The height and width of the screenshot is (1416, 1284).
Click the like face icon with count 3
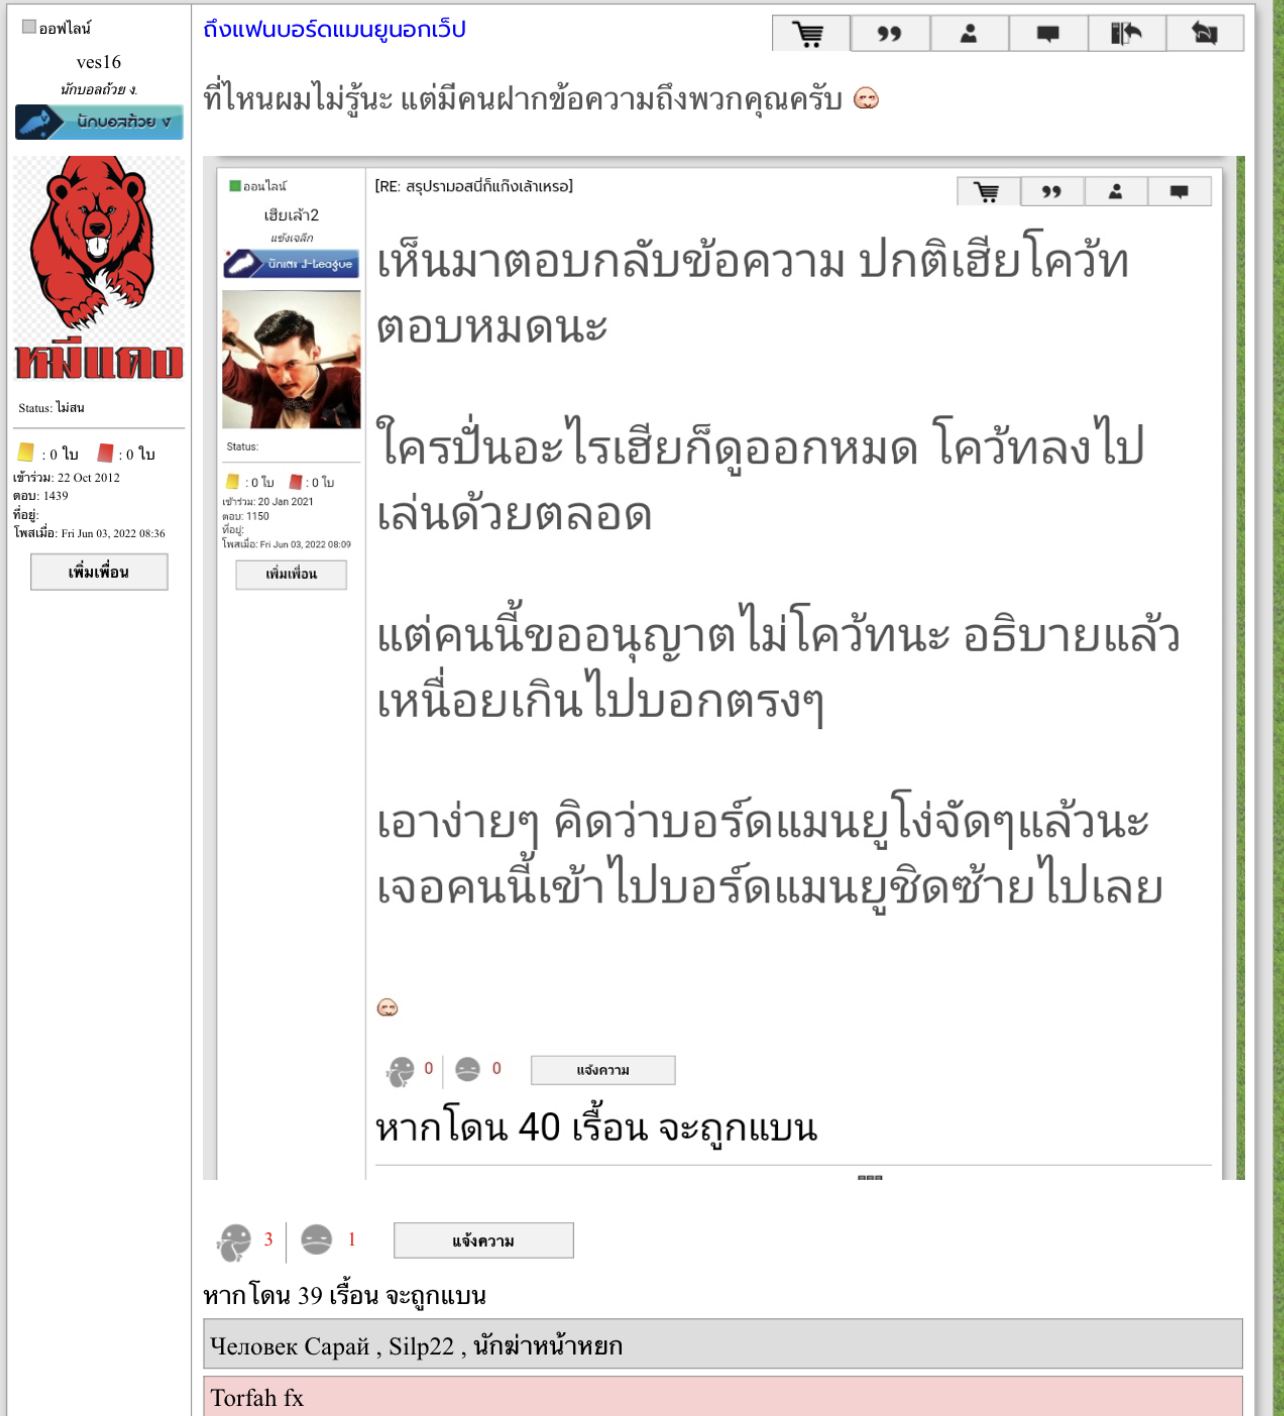point(234,1242)
